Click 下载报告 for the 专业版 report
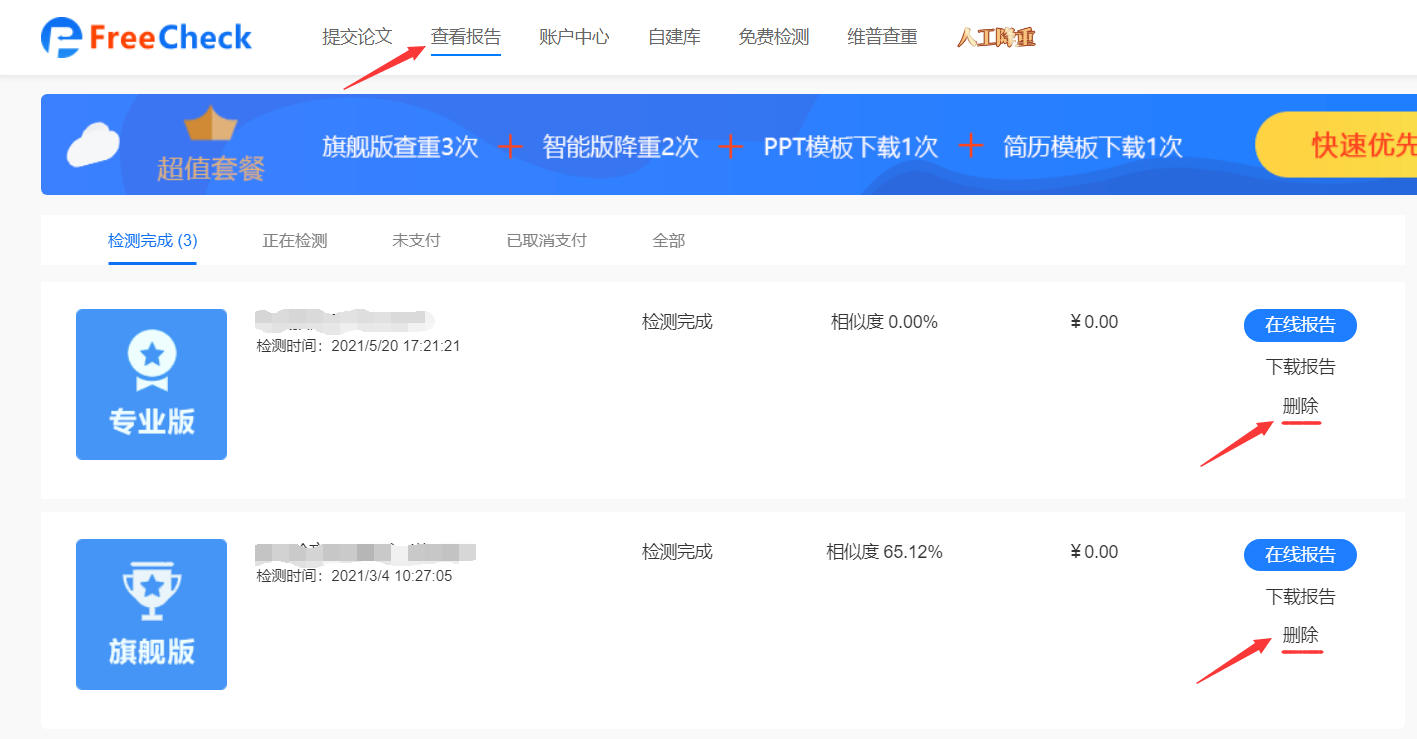1417x739 pixels. click(1301, 367)
